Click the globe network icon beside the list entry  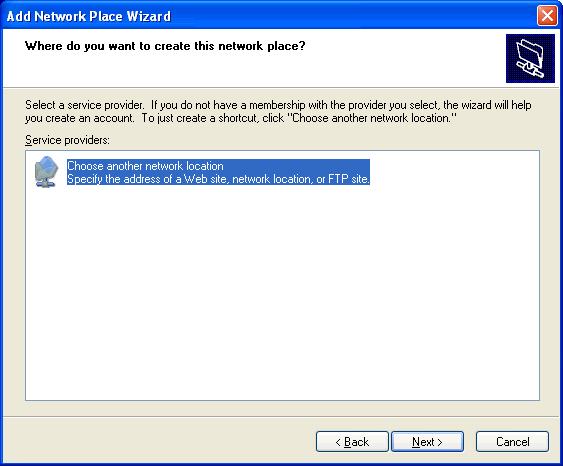pos(46,172)
